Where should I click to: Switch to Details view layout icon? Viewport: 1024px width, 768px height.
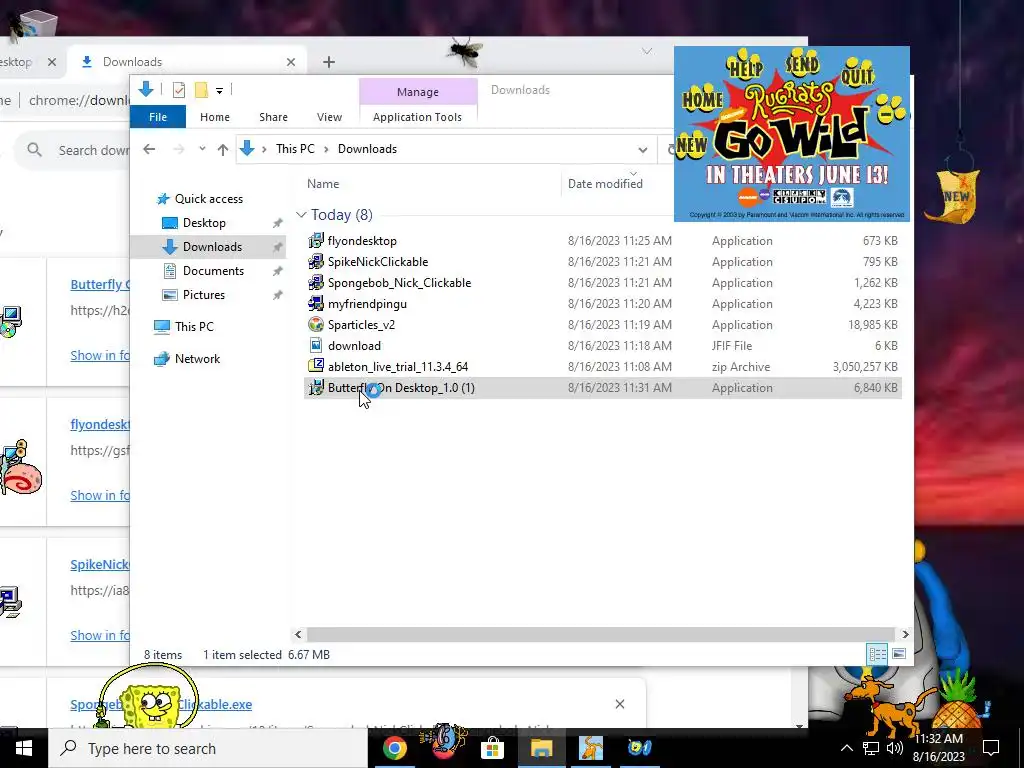click(877, 654)
